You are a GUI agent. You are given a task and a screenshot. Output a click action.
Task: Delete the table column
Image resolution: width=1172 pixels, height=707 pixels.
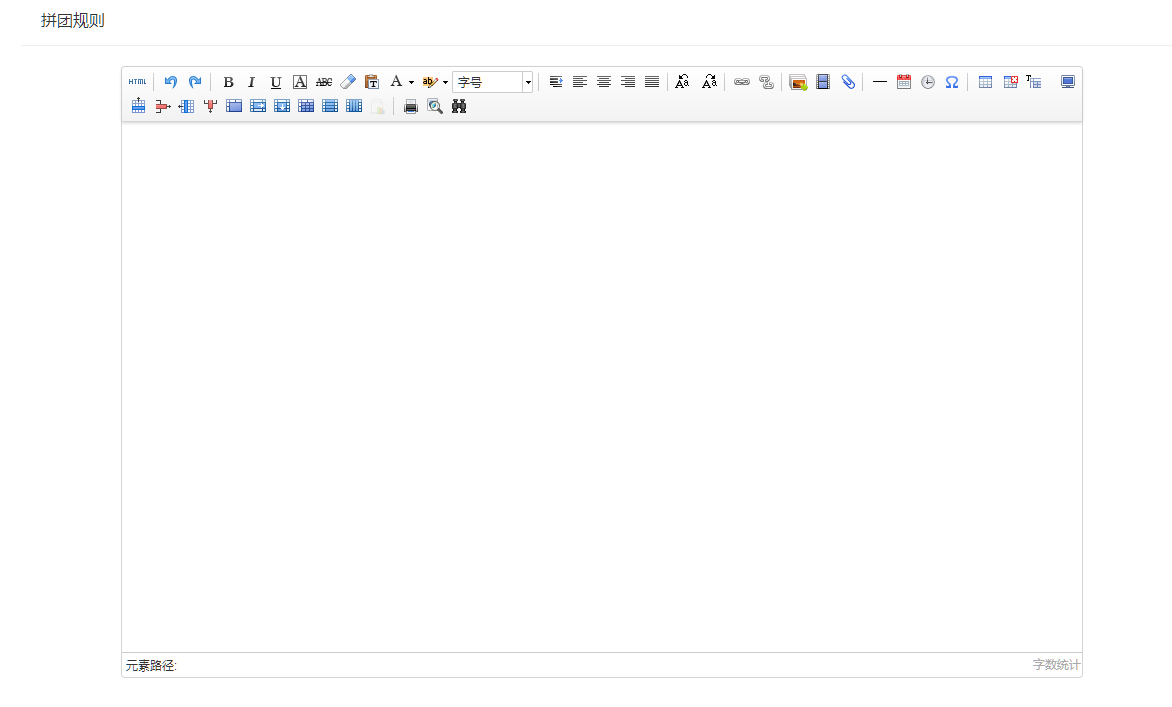210,106
